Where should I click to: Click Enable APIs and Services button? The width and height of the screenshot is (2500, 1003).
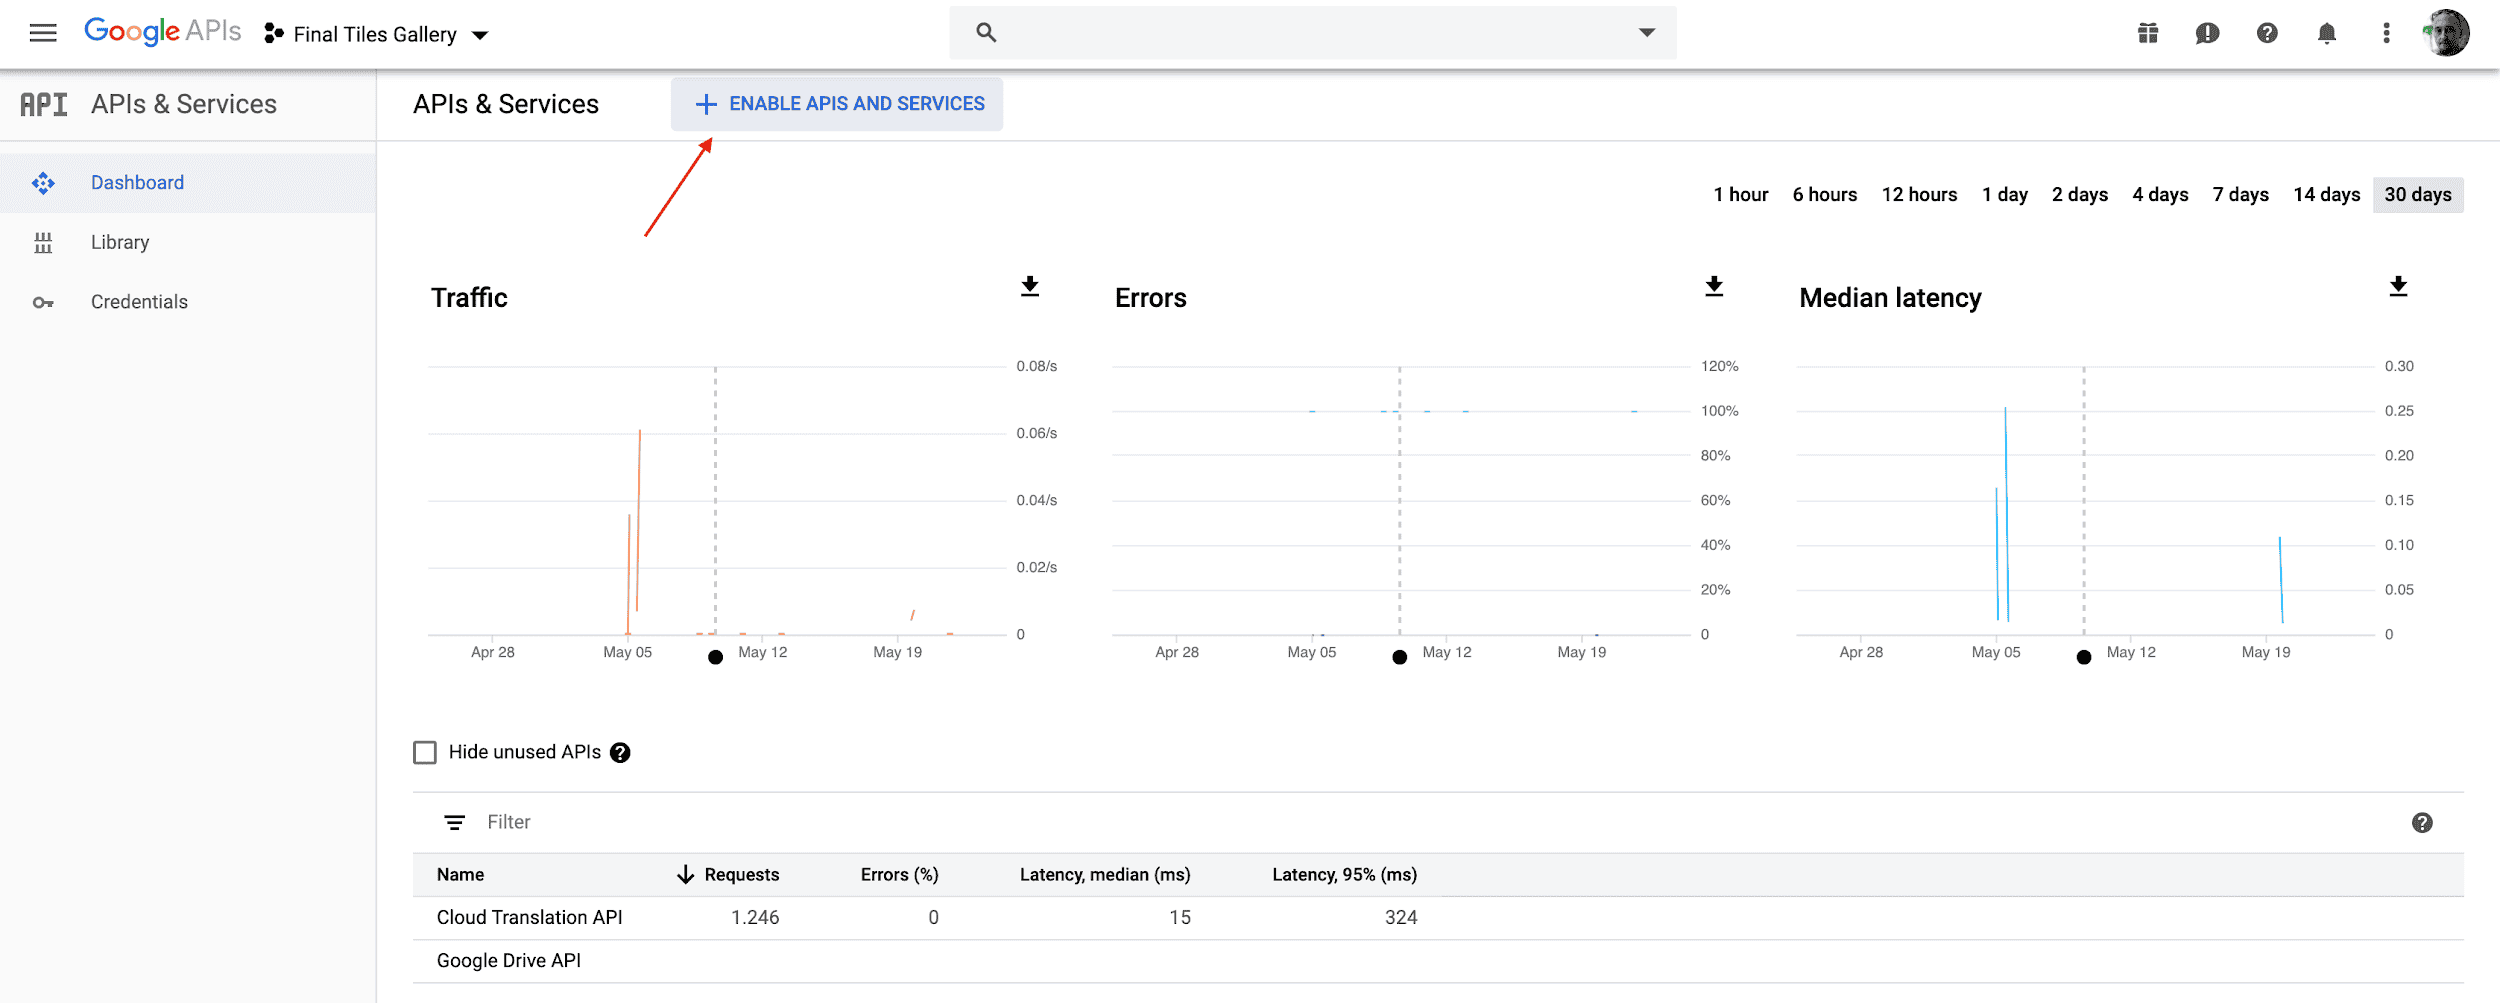point(837,104)
